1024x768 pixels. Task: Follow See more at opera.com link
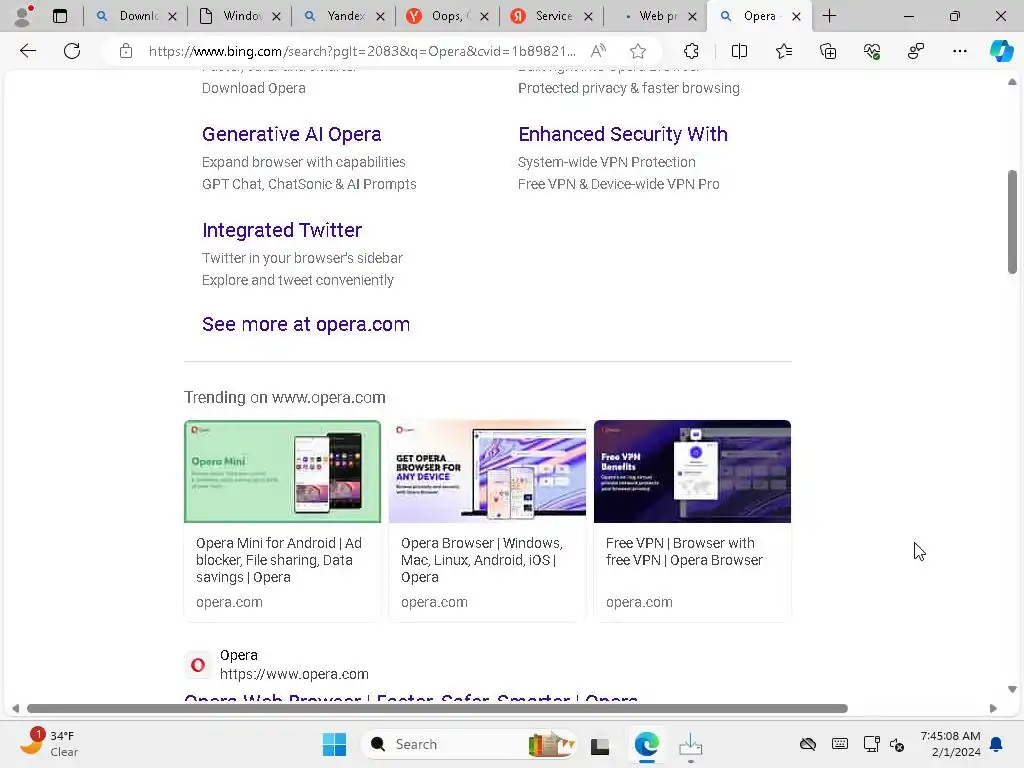(306, 324)
